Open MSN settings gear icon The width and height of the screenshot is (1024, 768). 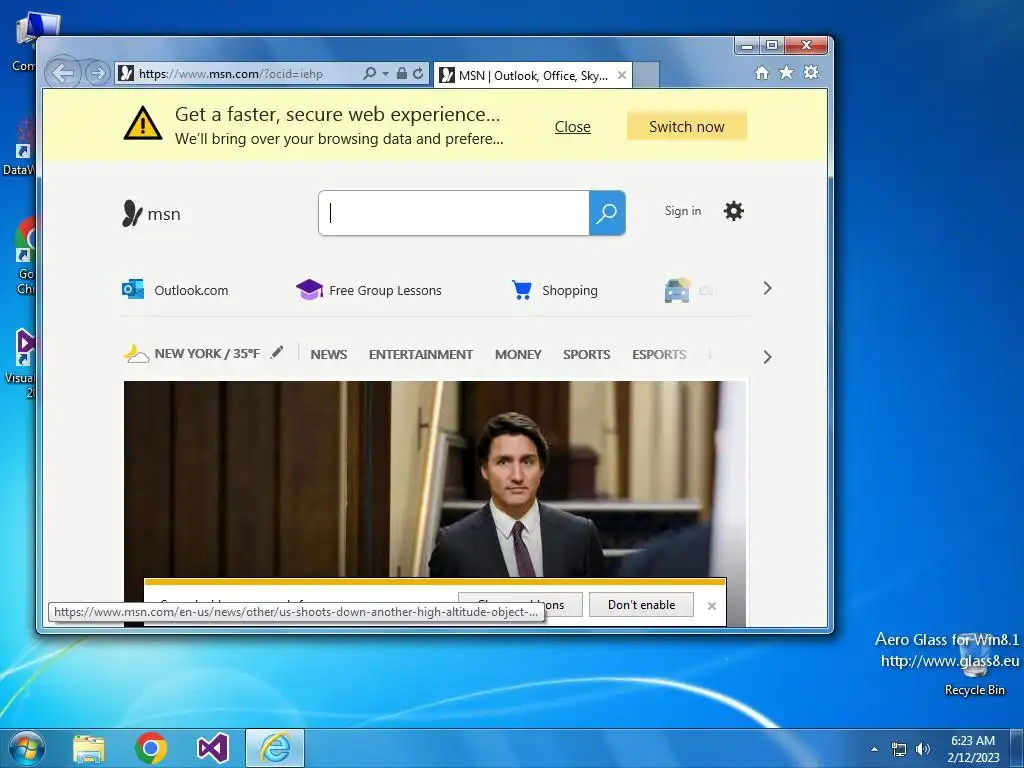coord(733,211)
